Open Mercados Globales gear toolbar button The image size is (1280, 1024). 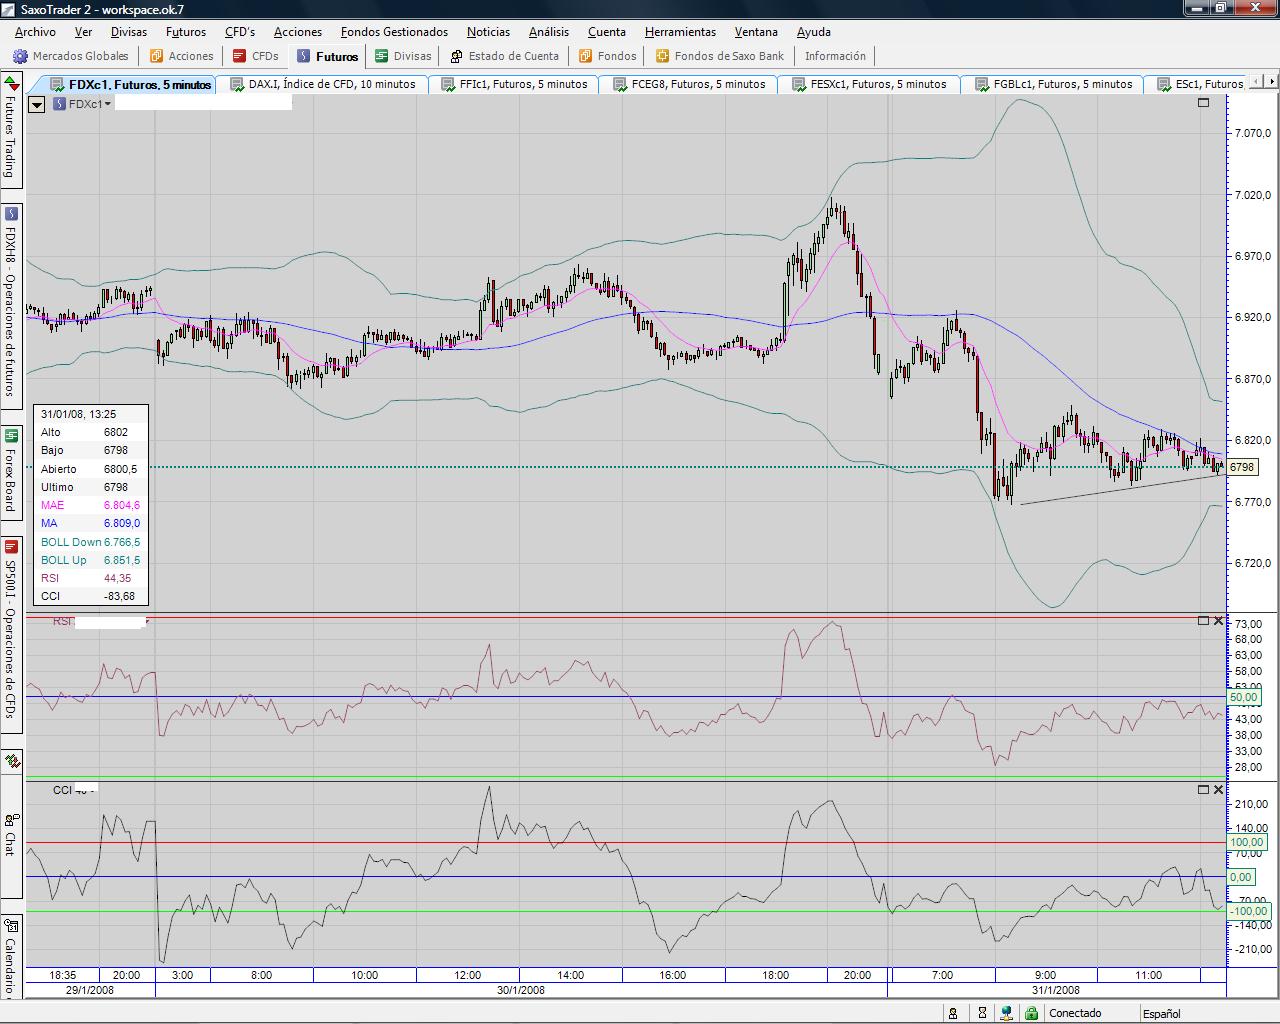coord(70,56)
